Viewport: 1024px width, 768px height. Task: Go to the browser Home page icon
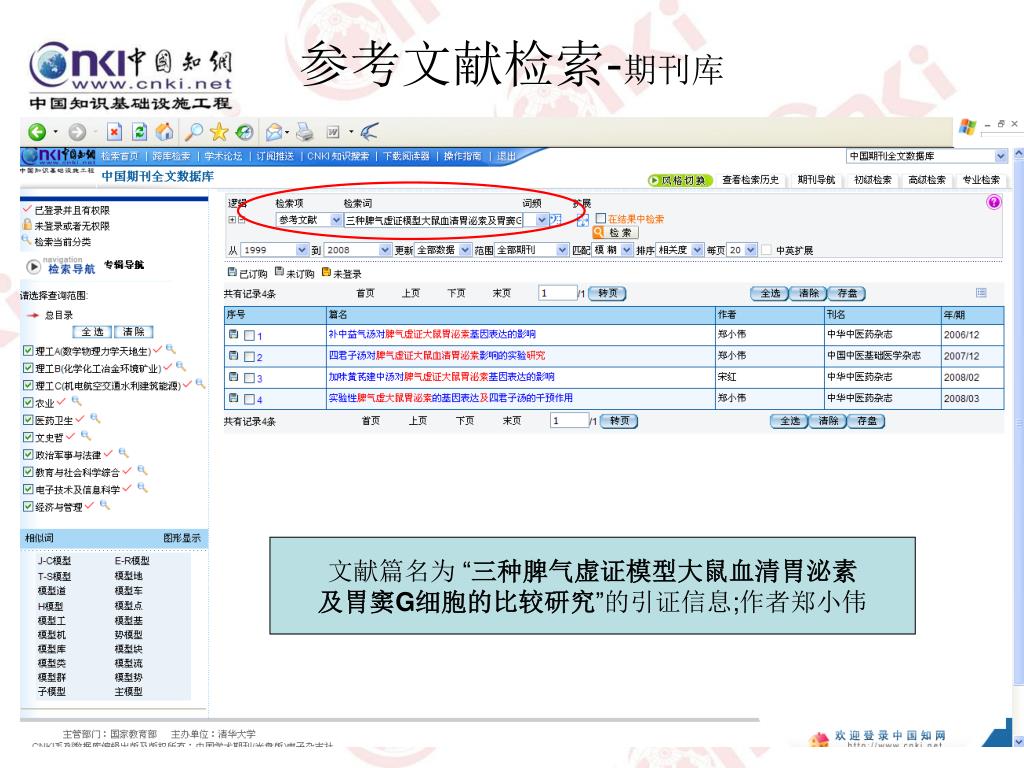click(x=164, y=132)
